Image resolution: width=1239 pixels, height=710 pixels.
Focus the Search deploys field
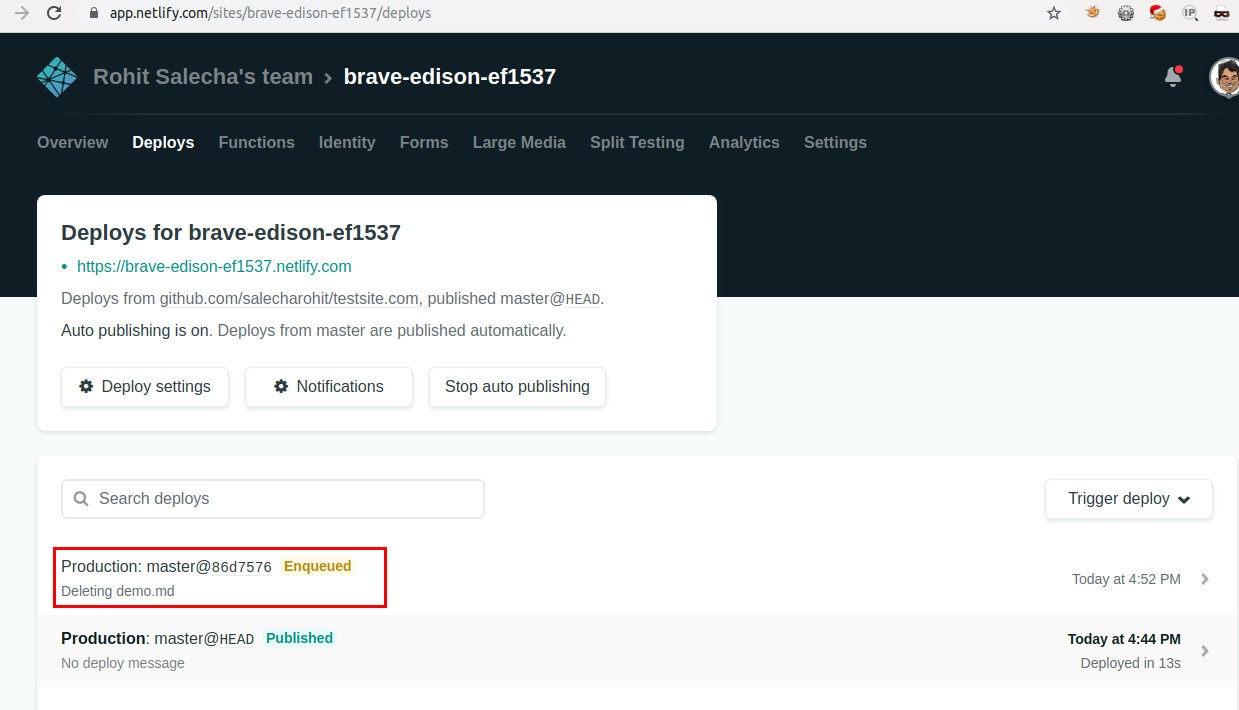pos(273,499)
